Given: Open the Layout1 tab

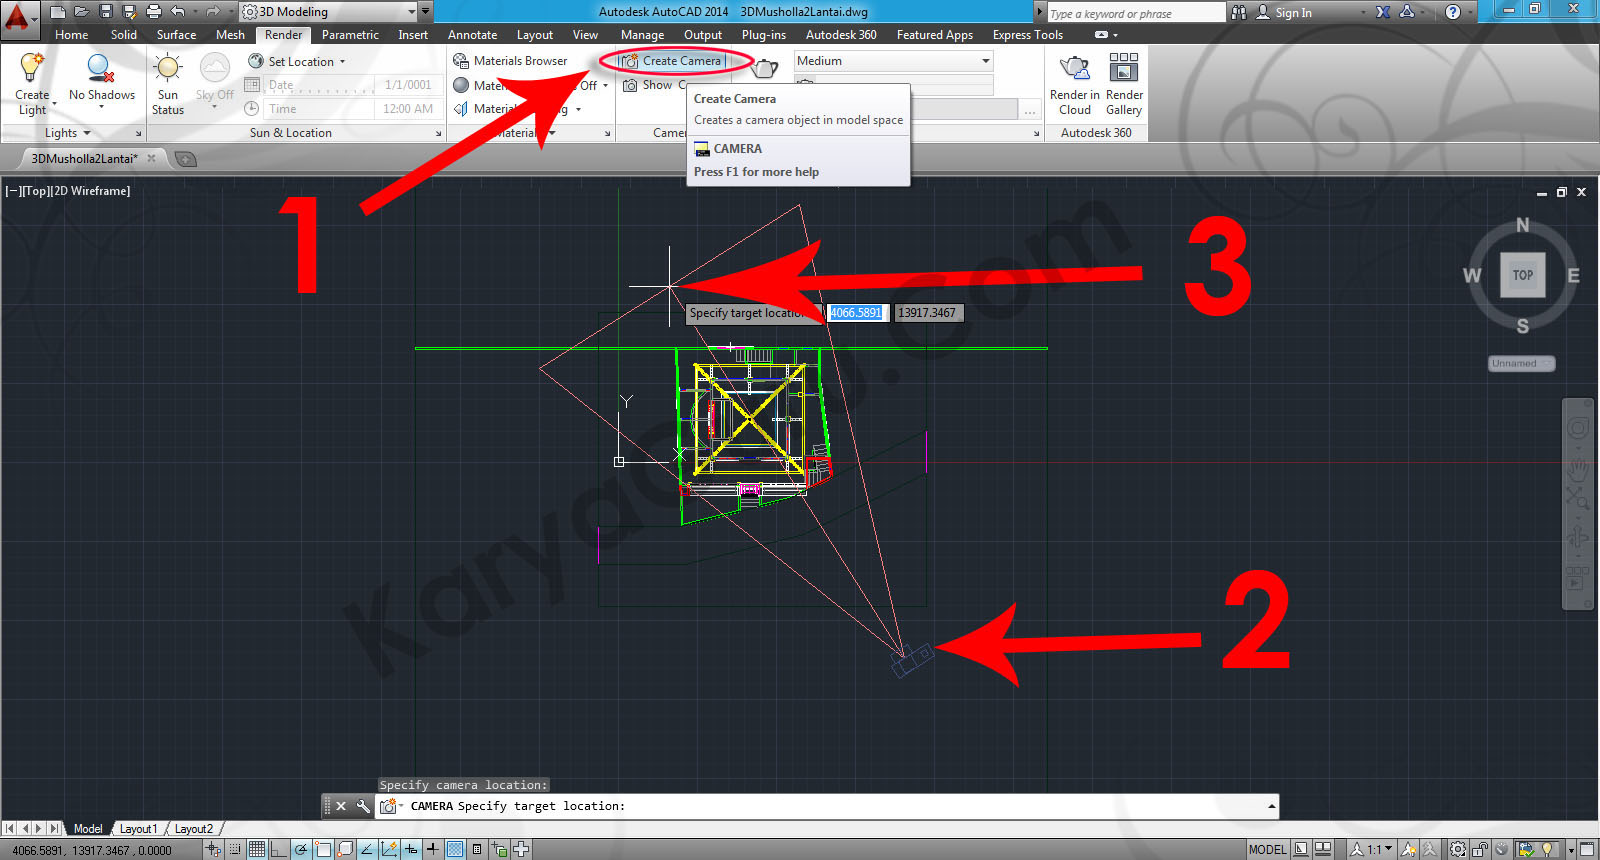Looking at the screenshot, I should [x=138, y=829].
